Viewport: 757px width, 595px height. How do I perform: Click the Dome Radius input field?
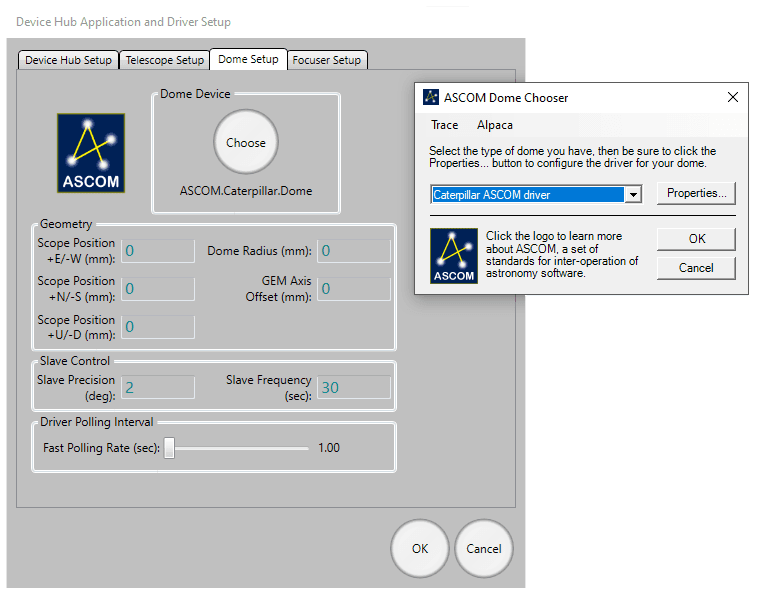353,251
